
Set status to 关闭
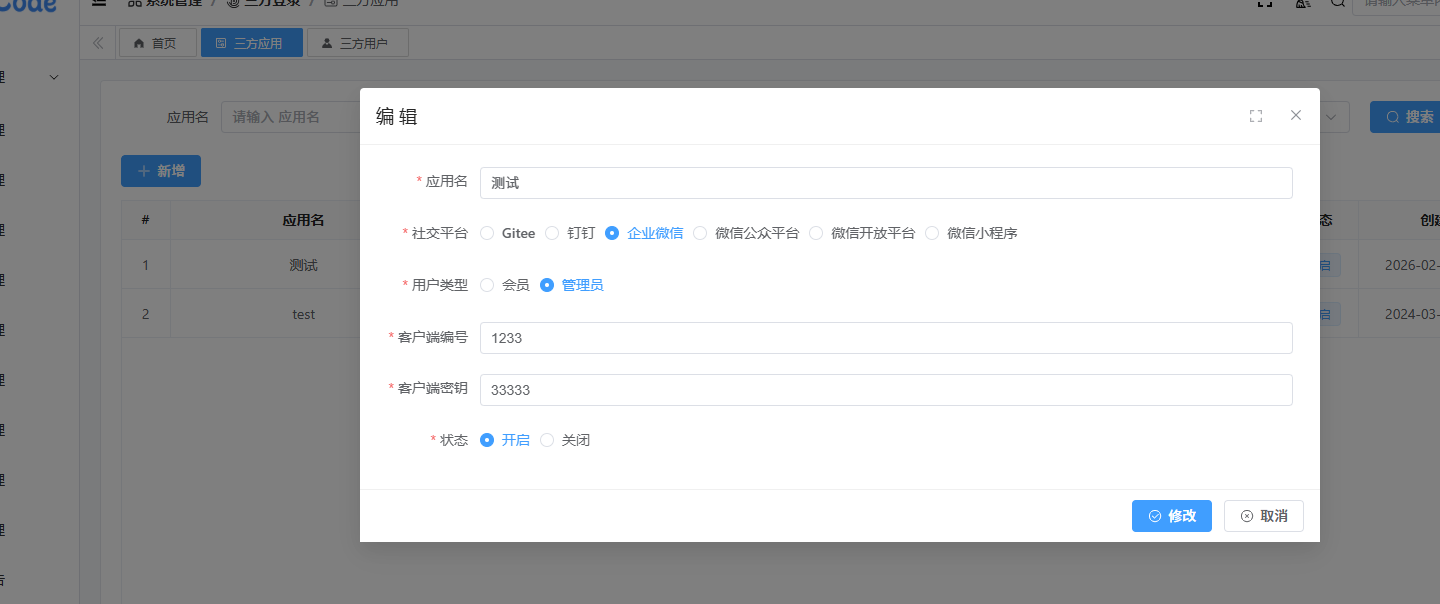click(x=547, y=440)
